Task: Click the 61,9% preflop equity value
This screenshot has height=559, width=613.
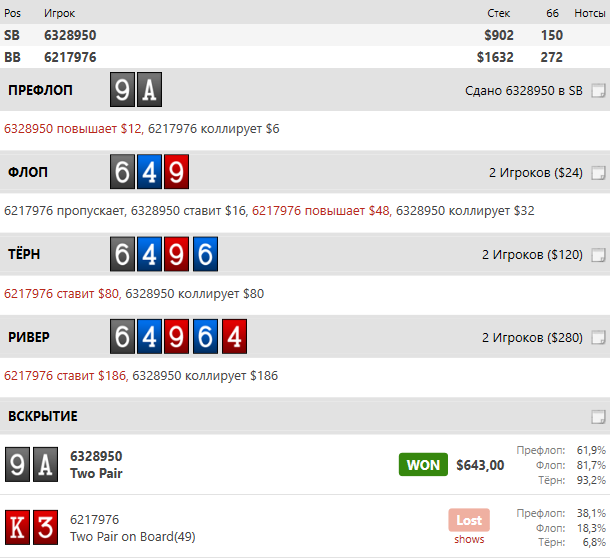Action: coord(591,450)
